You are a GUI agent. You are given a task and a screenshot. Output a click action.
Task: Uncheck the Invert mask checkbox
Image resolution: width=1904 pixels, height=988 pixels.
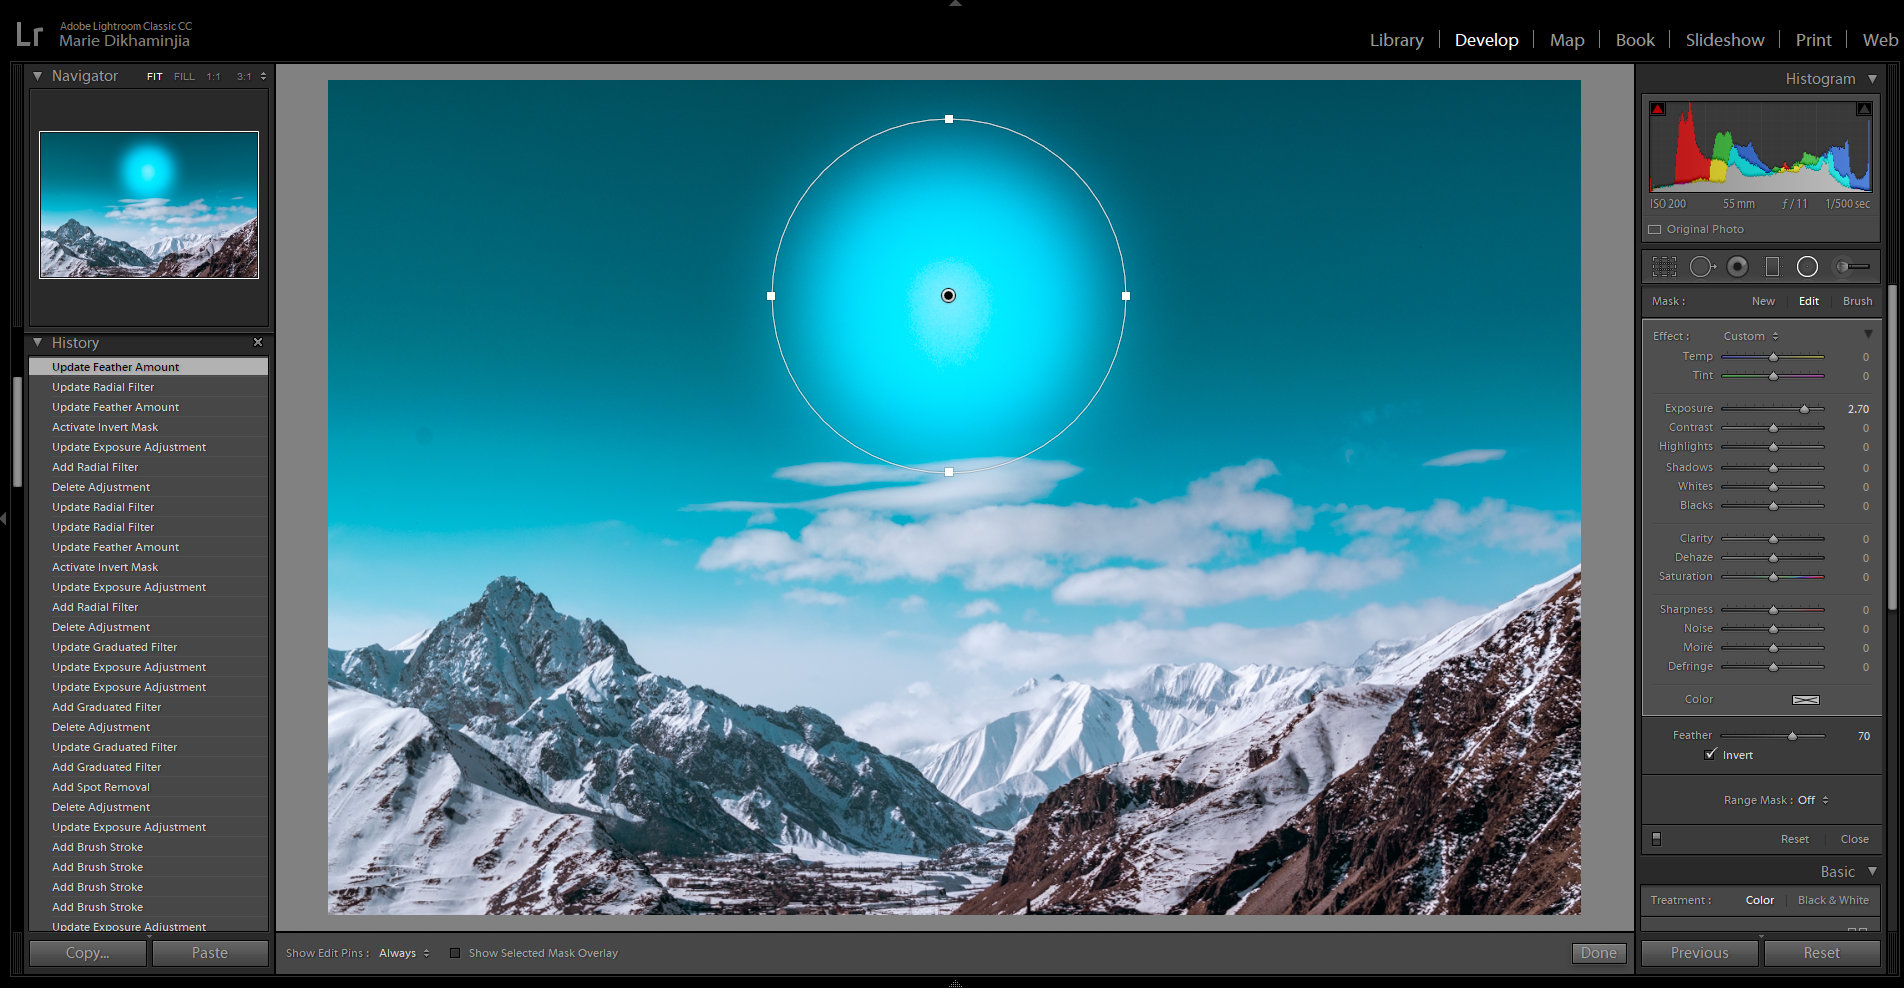(1711, 755)
